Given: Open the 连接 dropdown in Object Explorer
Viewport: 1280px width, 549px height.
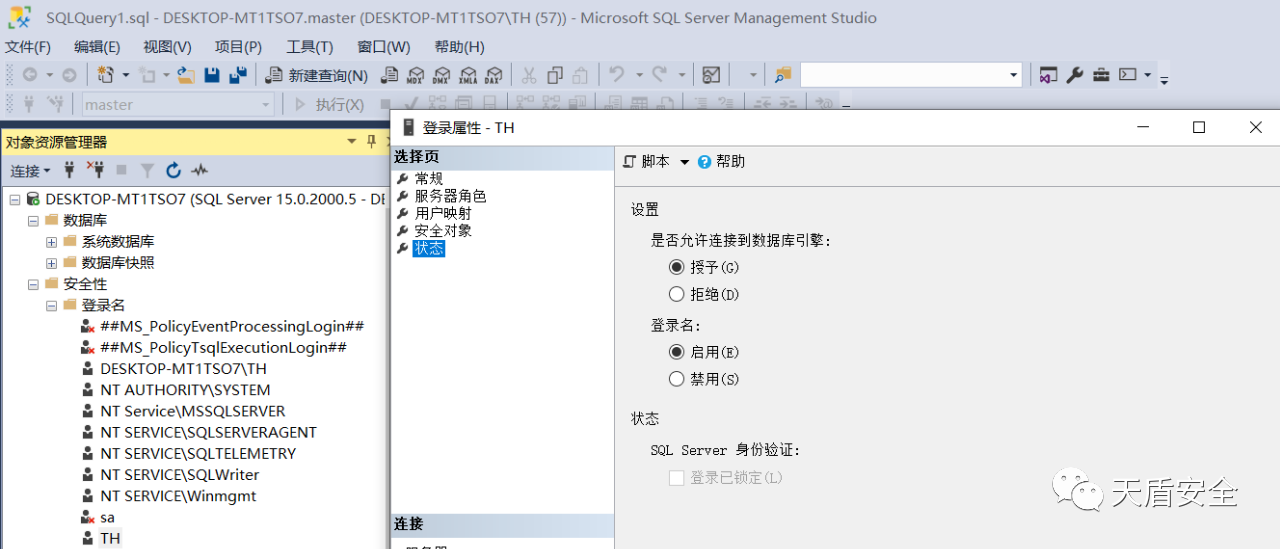Looking at the screenshot, I should (x=30, y=171).
